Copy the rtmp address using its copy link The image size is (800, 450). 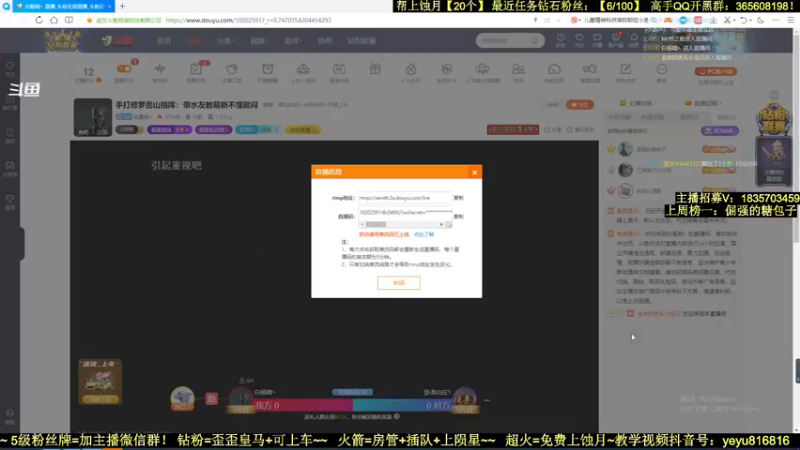[458, 198]
